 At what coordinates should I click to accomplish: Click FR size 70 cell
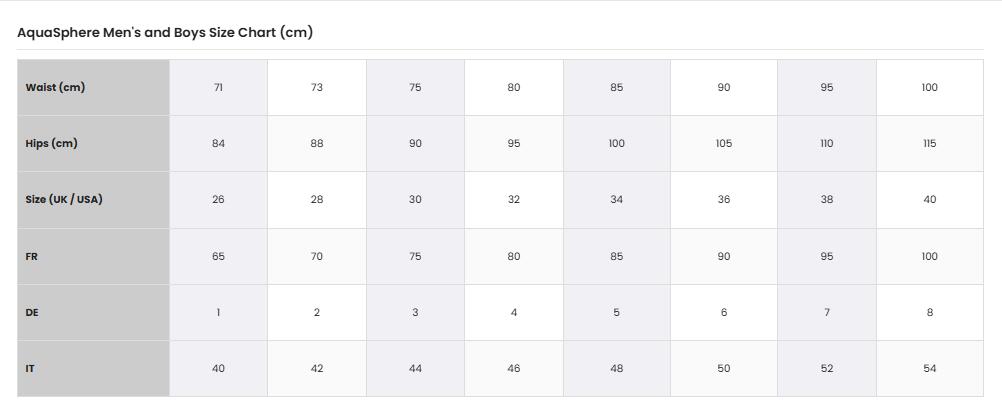click(317, 257)
